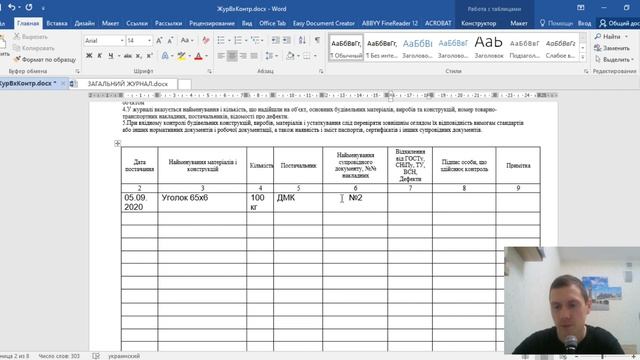Increase font size with larger A
The width and height of the screenshot is (640, 360).
click(x=159, y=40)
